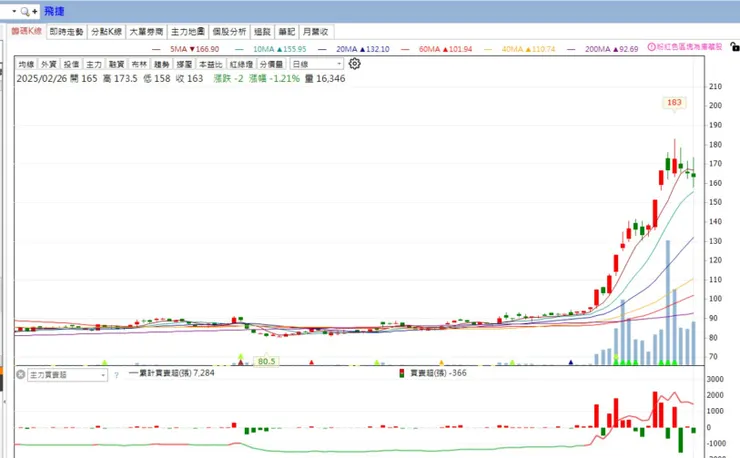Image resolution: width=740 pixels, height=458 pixels.
Task: Click the 200MA 92.69 legend entry
Action: click(612, 49)
